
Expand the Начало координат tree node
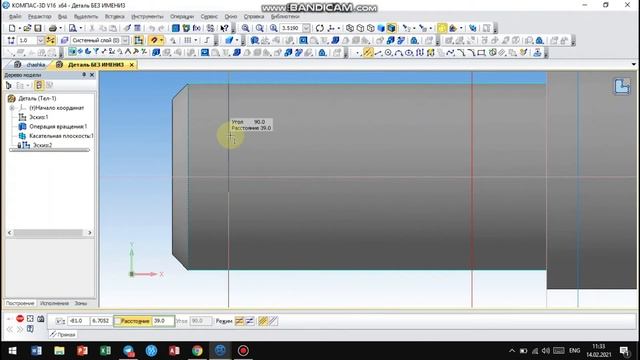tap(12, 108)
